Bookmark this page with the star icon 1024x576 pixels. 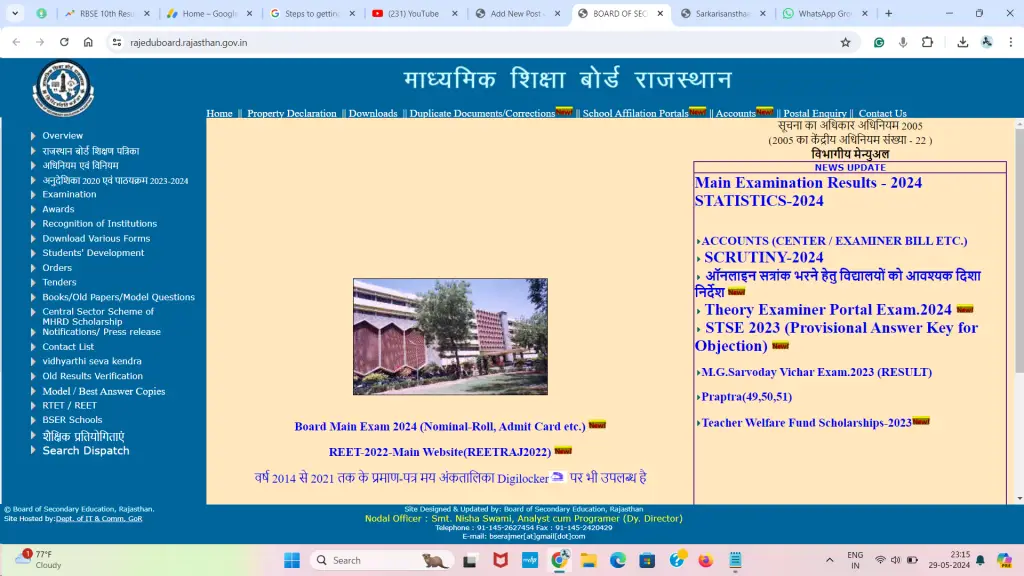click(846, 42)
